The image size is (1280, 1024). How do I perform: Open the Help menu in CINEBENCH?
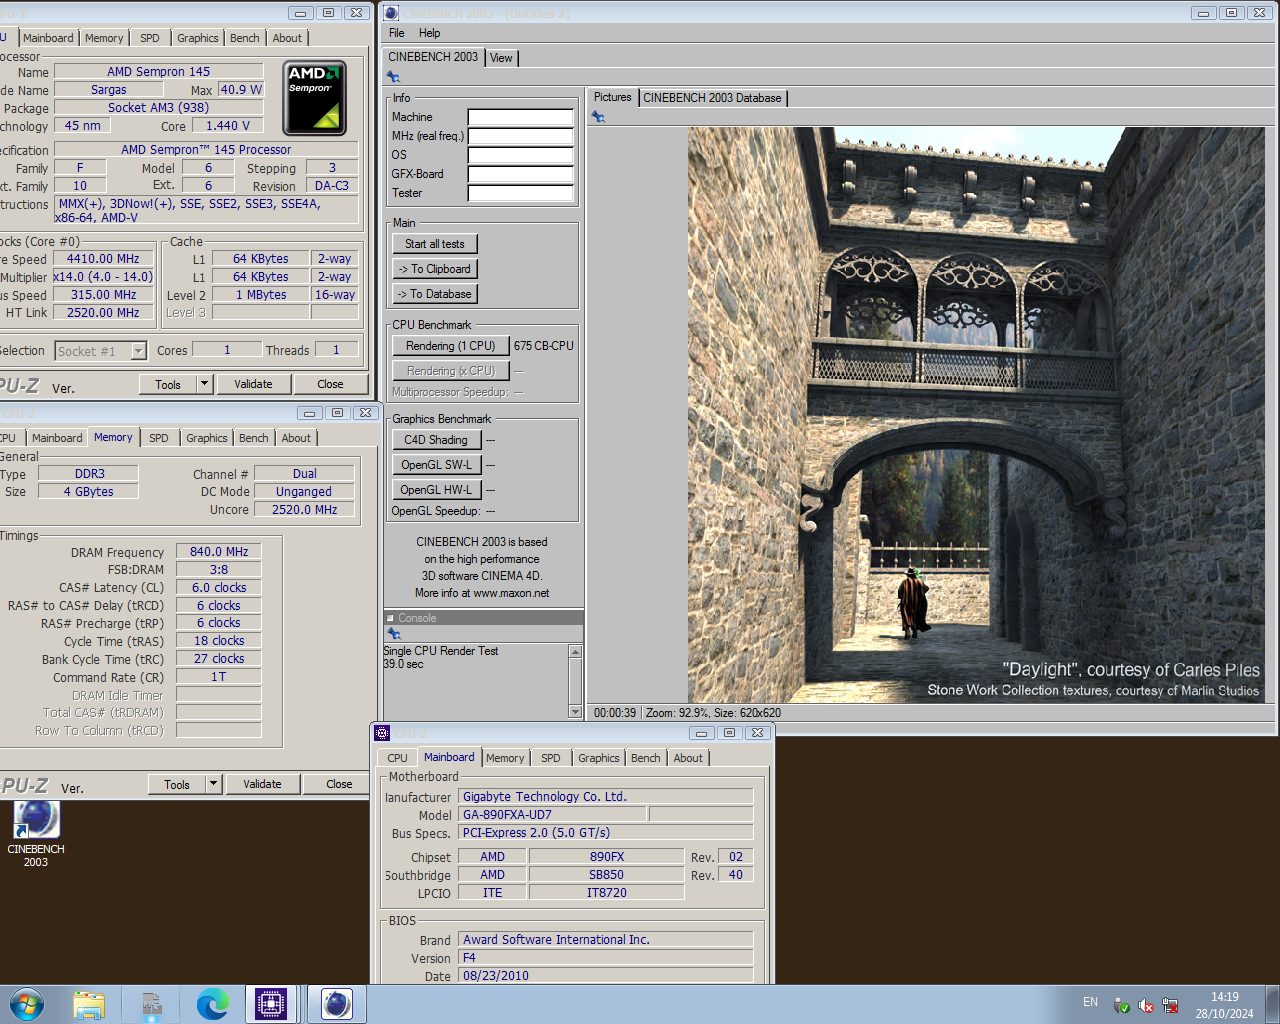tap(430, 33)
